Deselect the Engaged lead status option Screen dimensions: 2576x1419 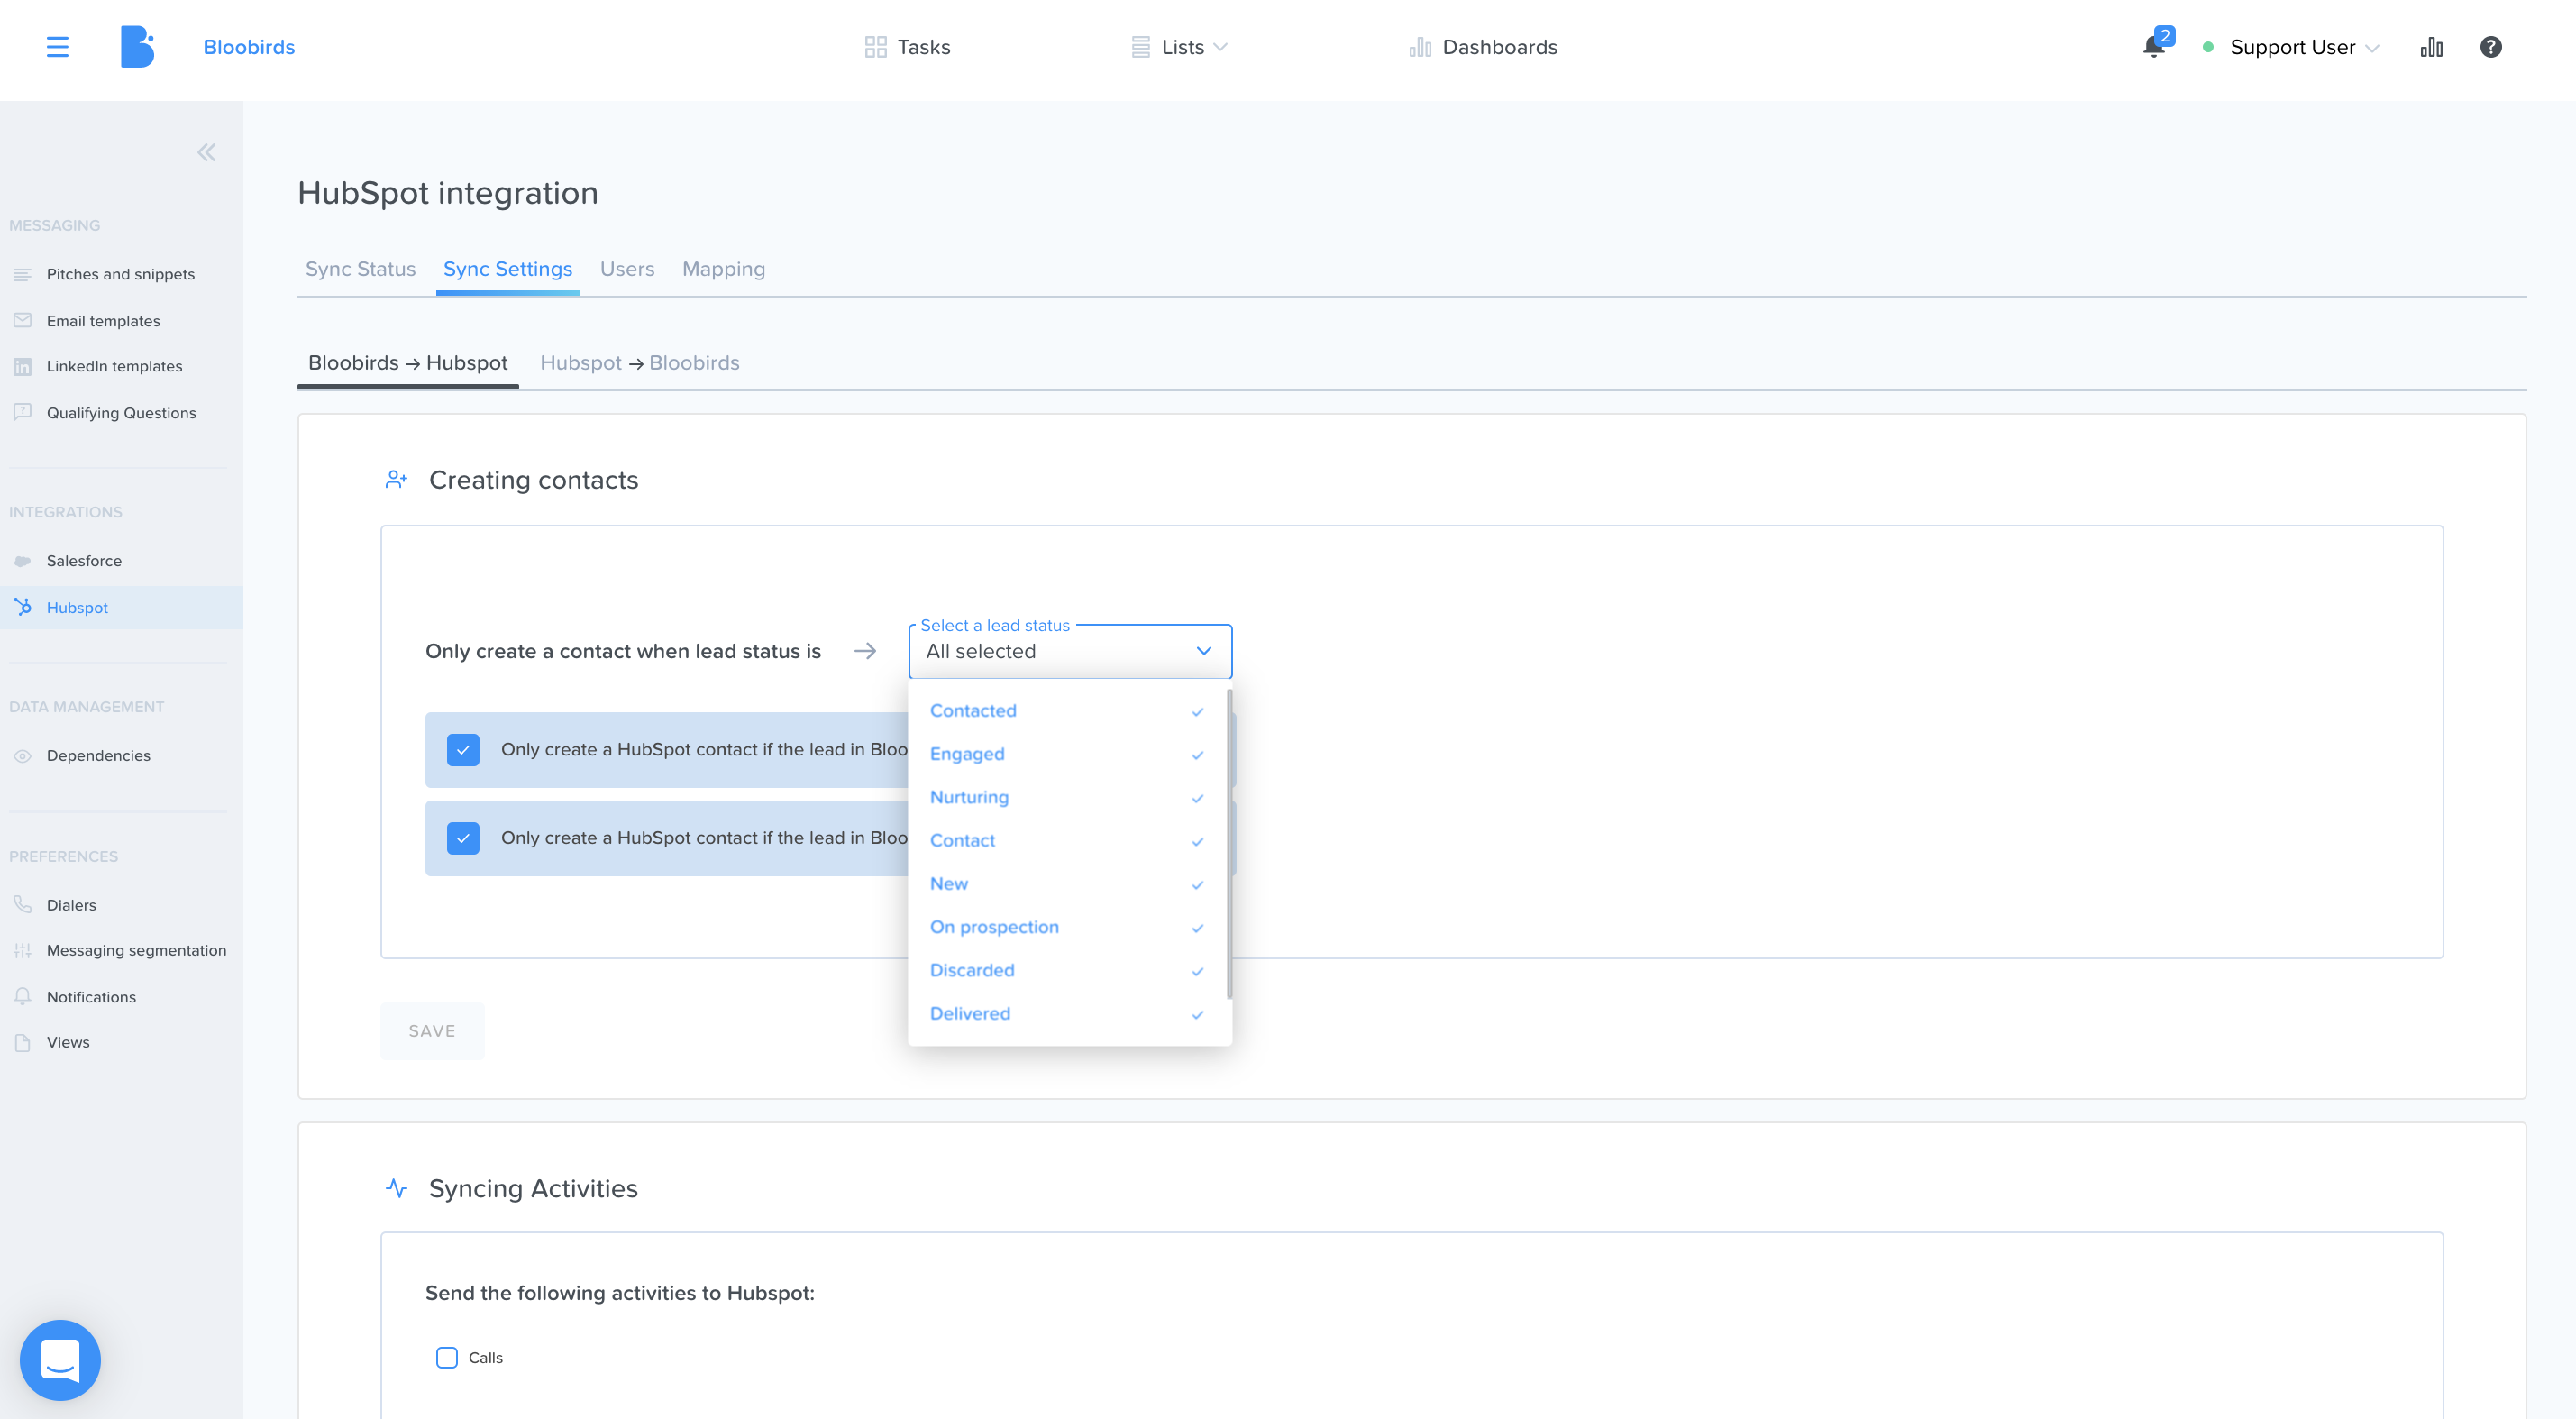click(1067, 754)
